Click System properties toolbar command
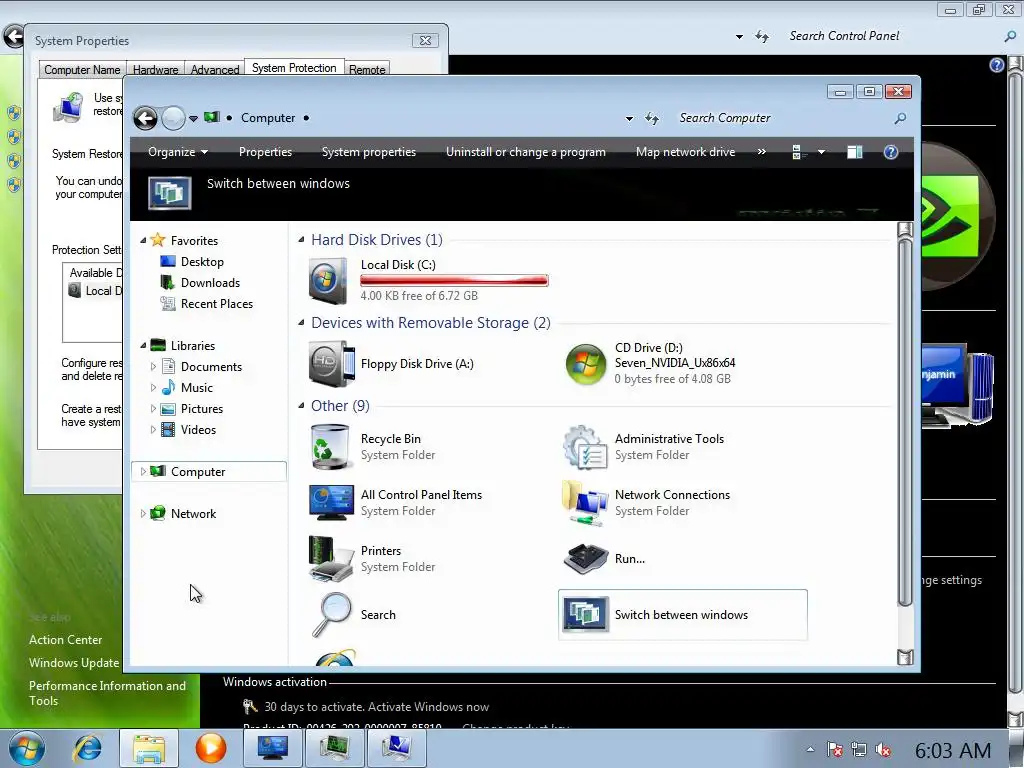1024x768 pixels. pos(368,152)
